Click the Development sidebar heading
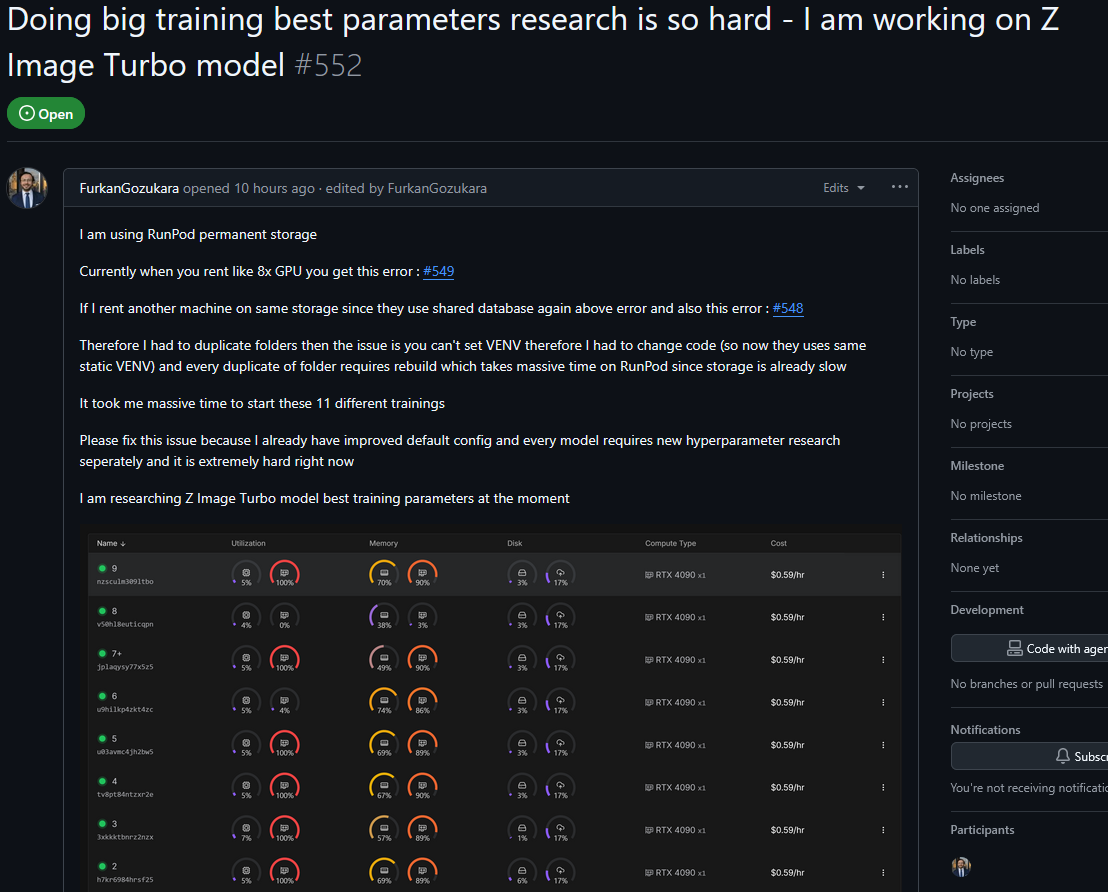Image resolution: width=1108 pixels, height=892 pixels. click(986, 611)
